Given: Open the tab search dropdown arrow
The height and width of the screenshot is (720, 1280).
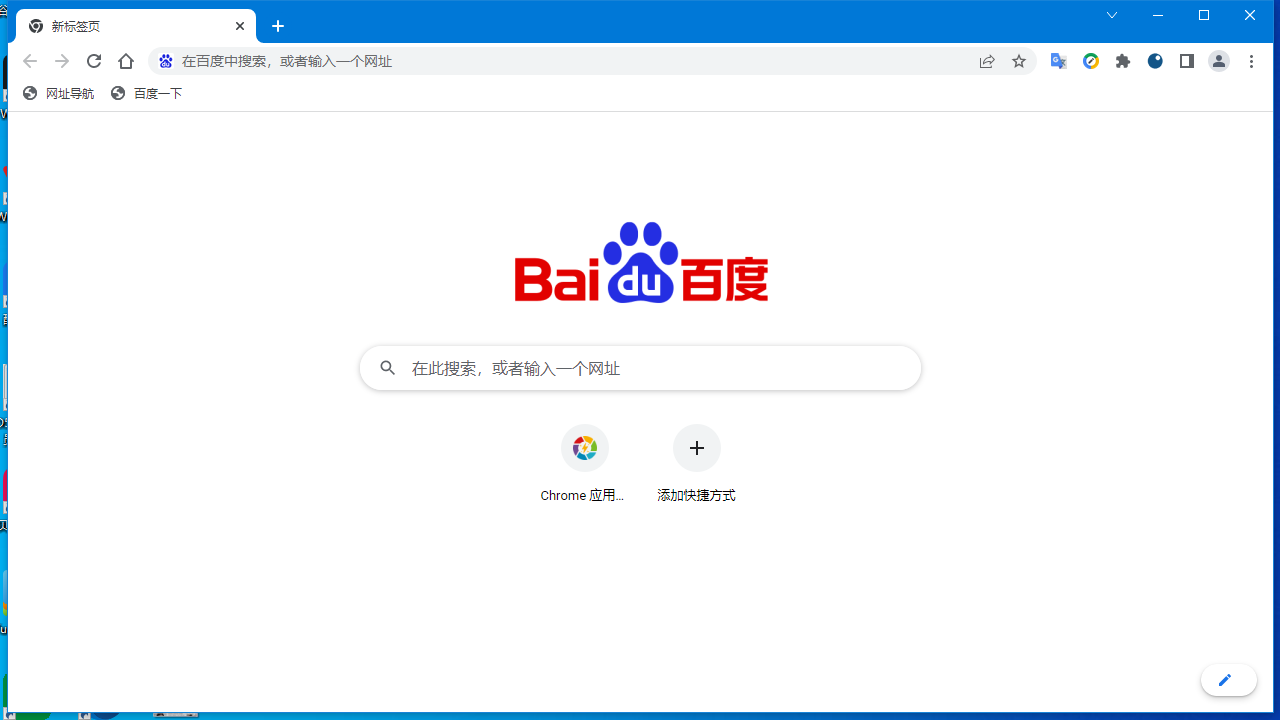Looking at the screenshot, I should [x=1111, y=15].
